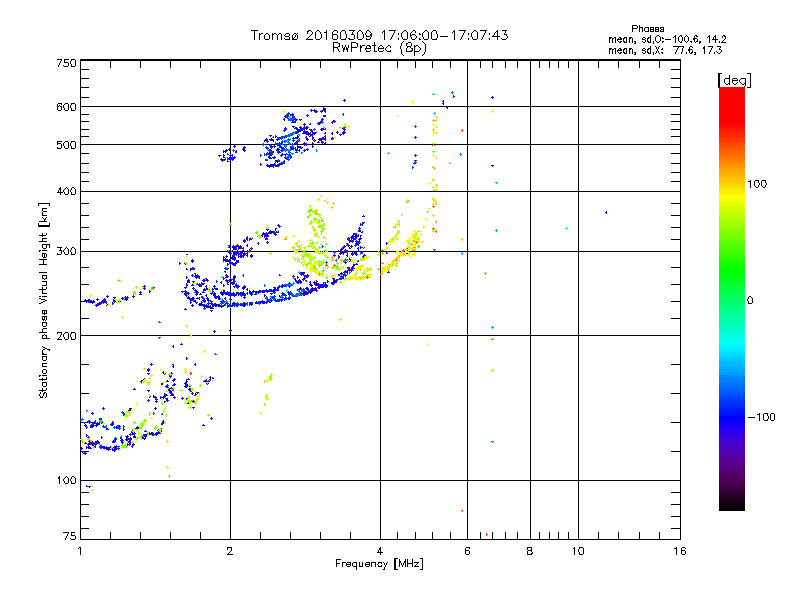
Task: Click the y-axis tick label '400'
Action: 66,191
